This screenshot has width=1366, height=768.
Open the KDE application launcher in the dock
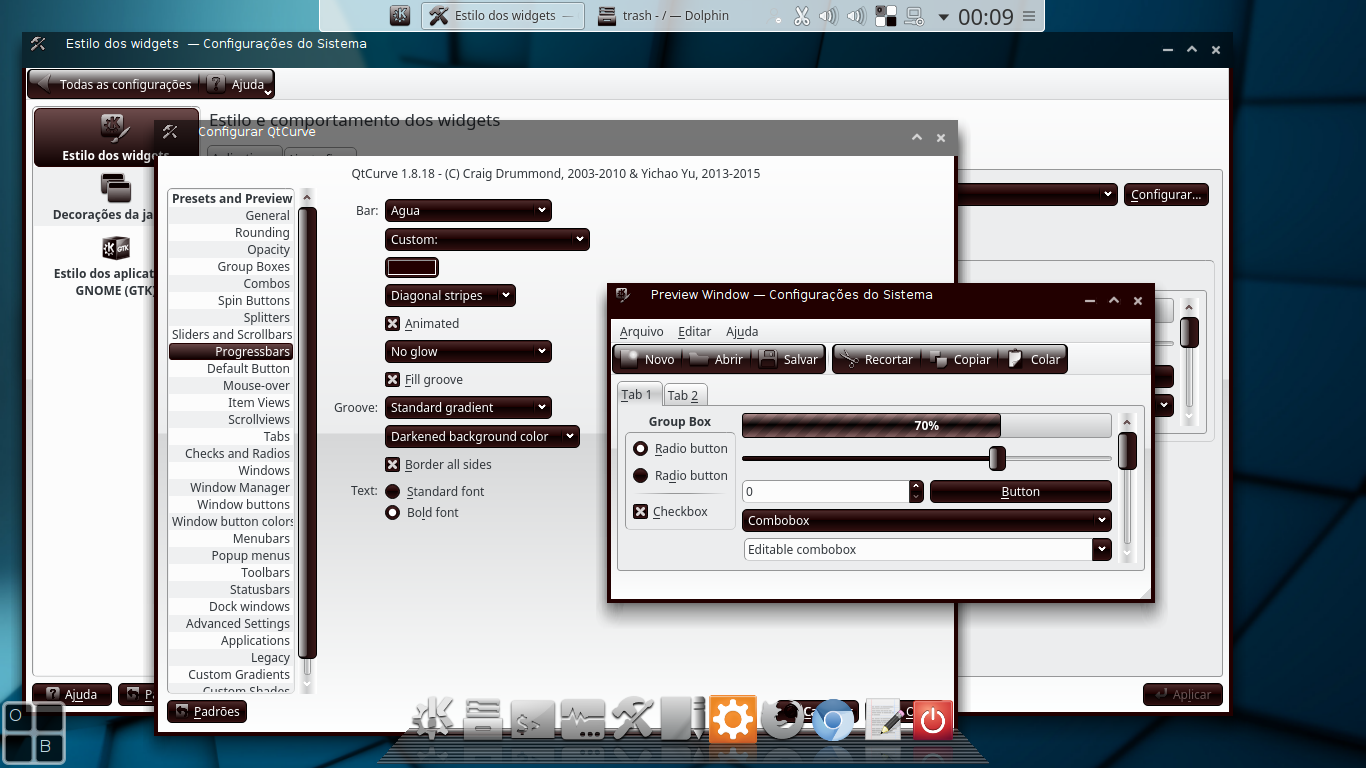(435, 718)
